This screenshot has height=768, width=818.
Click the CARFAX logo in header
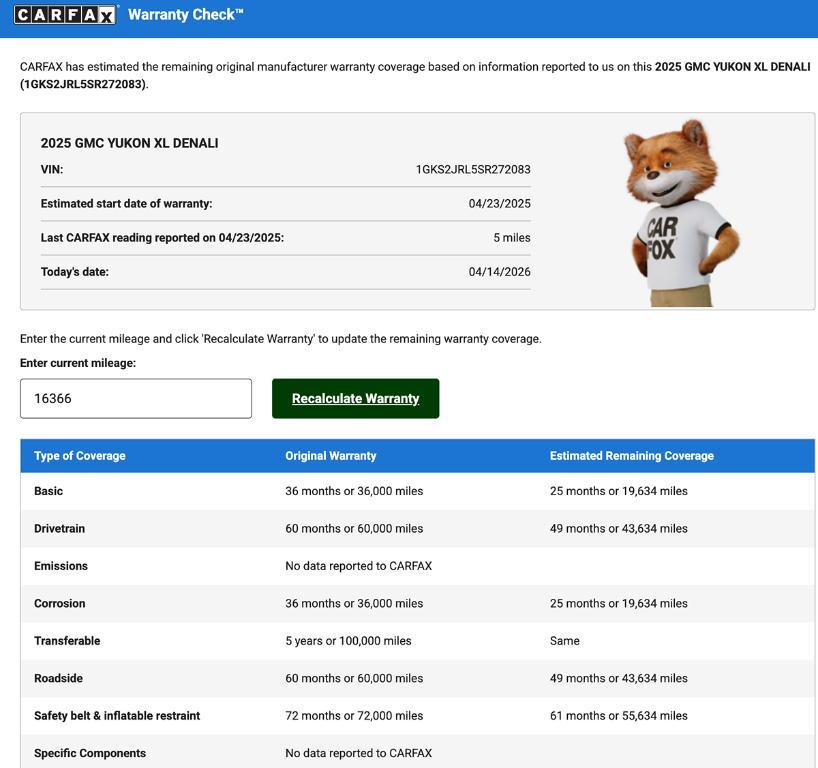point(65,15)
